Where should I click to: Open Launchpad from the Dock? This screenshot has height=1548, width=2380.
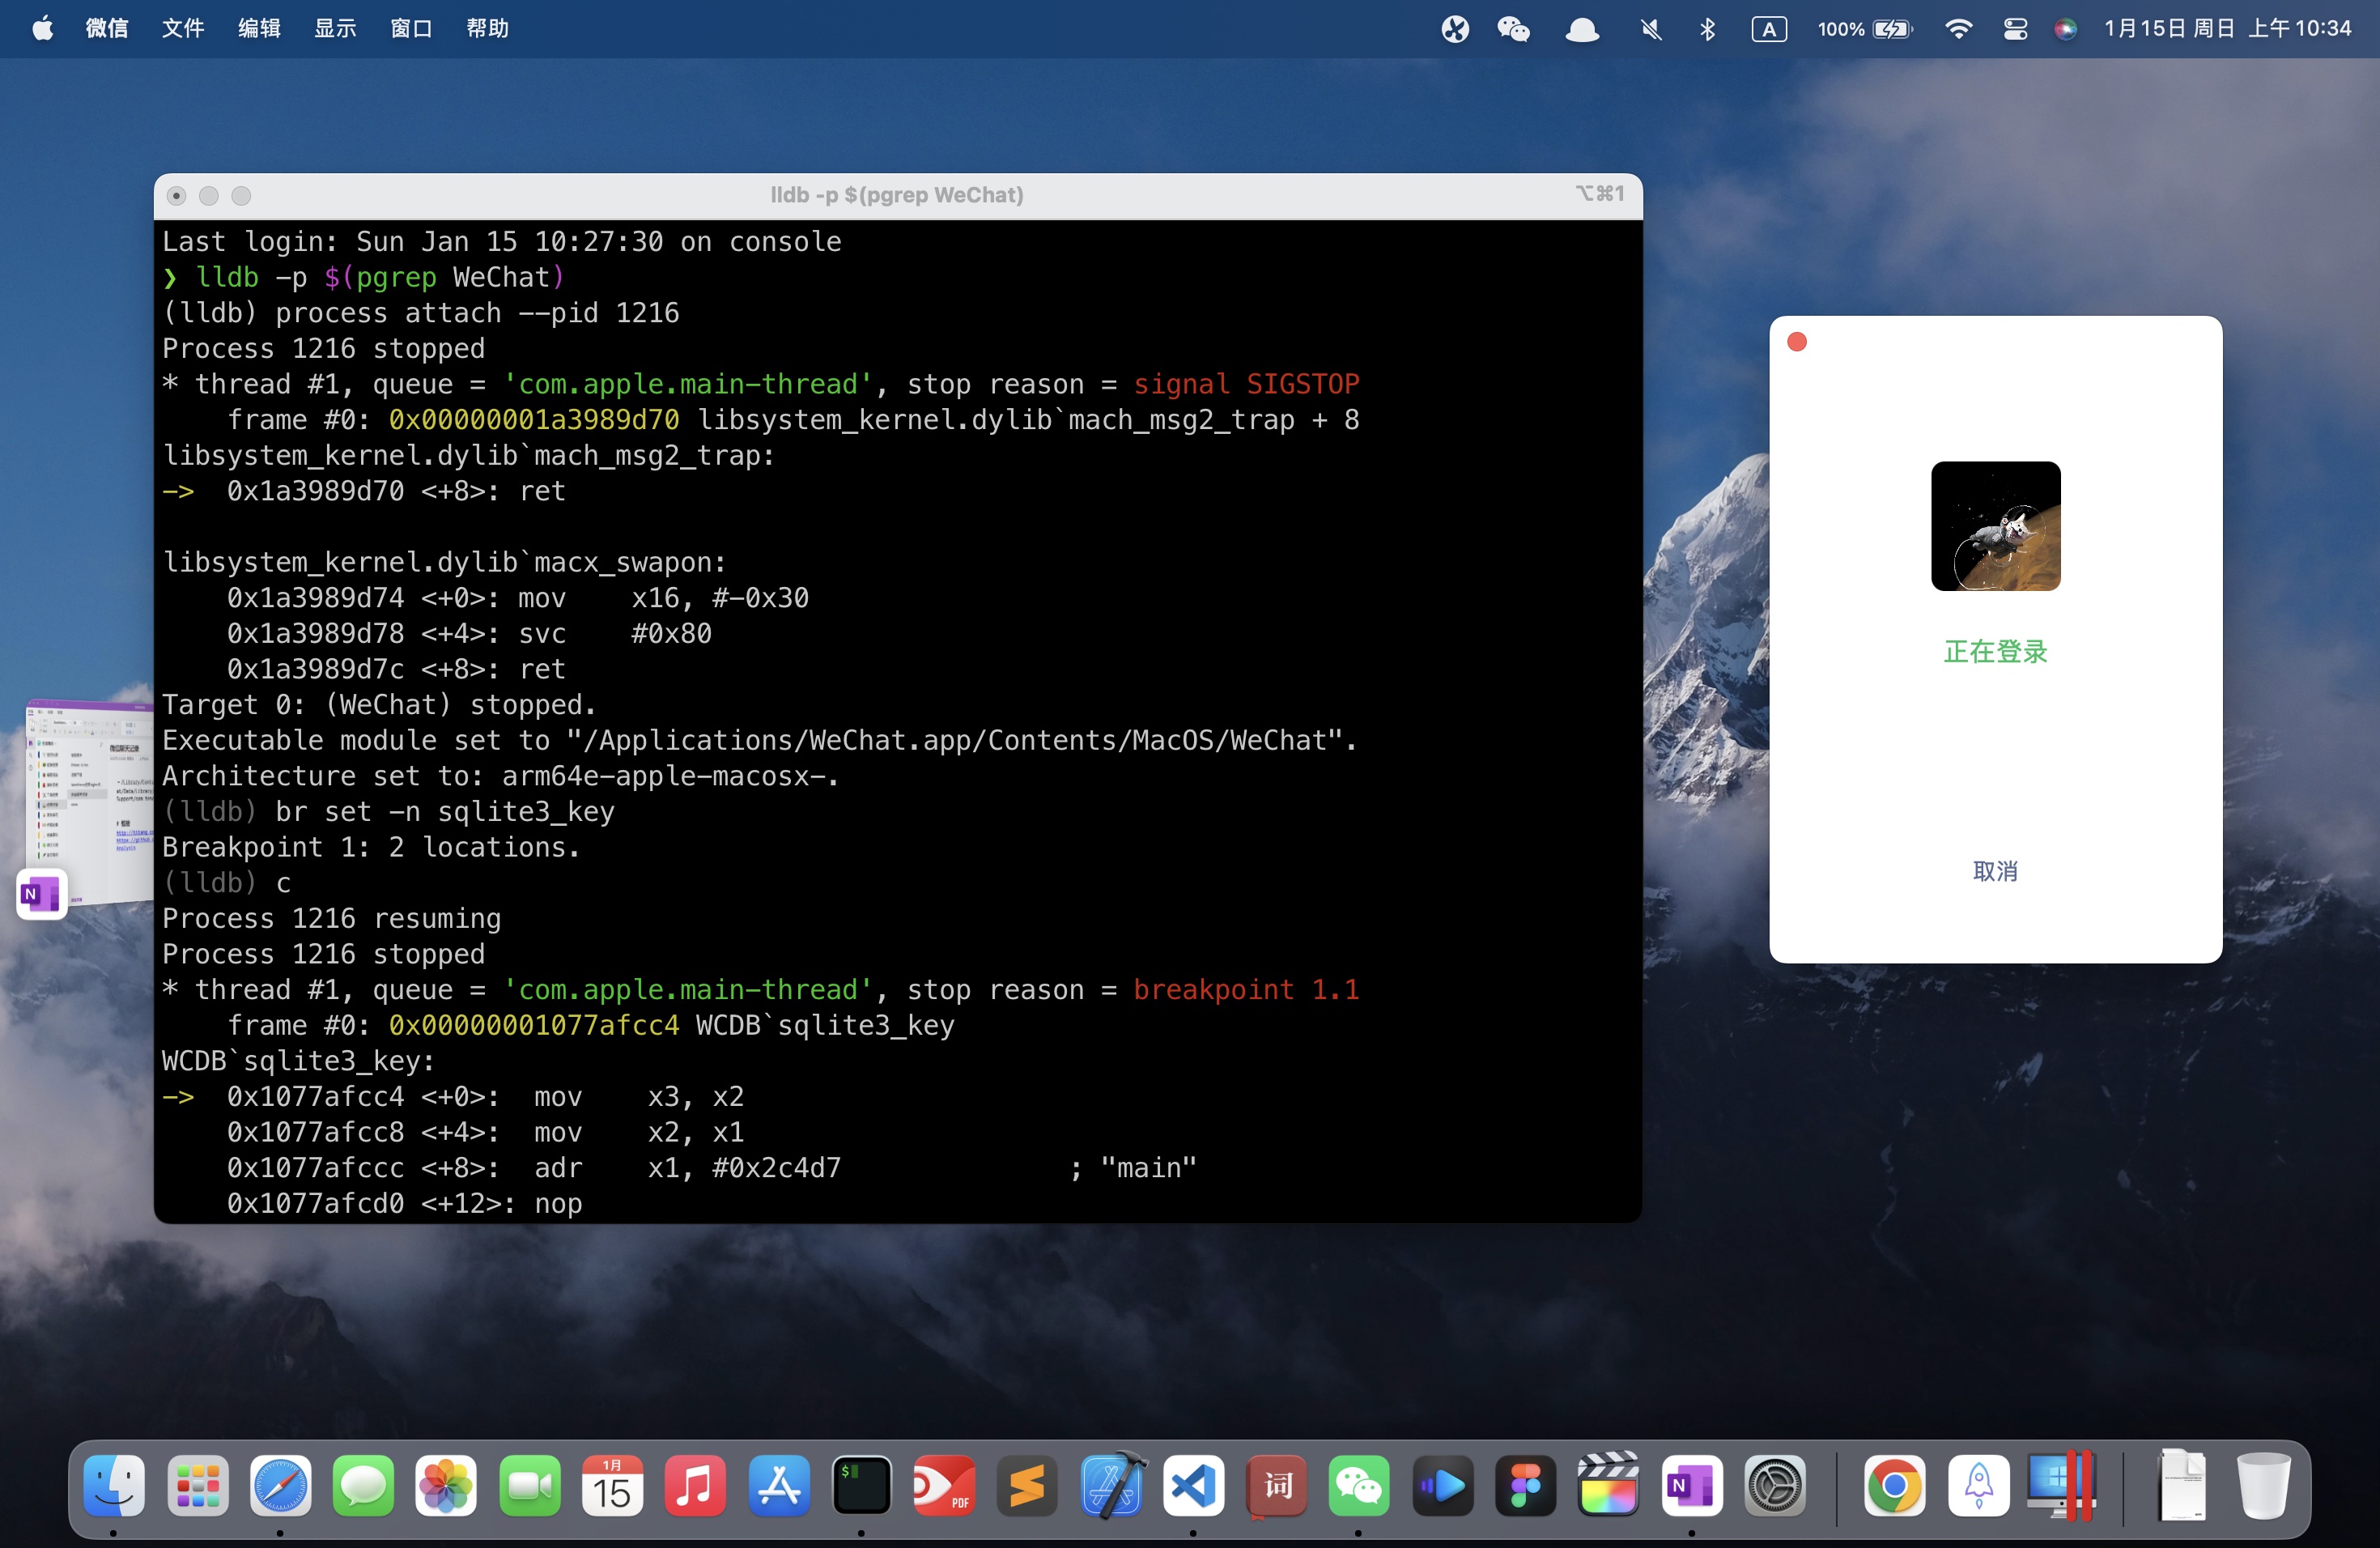197,1486
